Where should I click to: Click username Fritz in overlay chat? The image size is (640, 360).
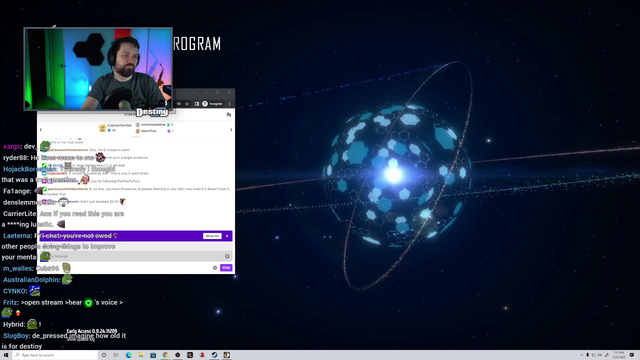[10, 302]
